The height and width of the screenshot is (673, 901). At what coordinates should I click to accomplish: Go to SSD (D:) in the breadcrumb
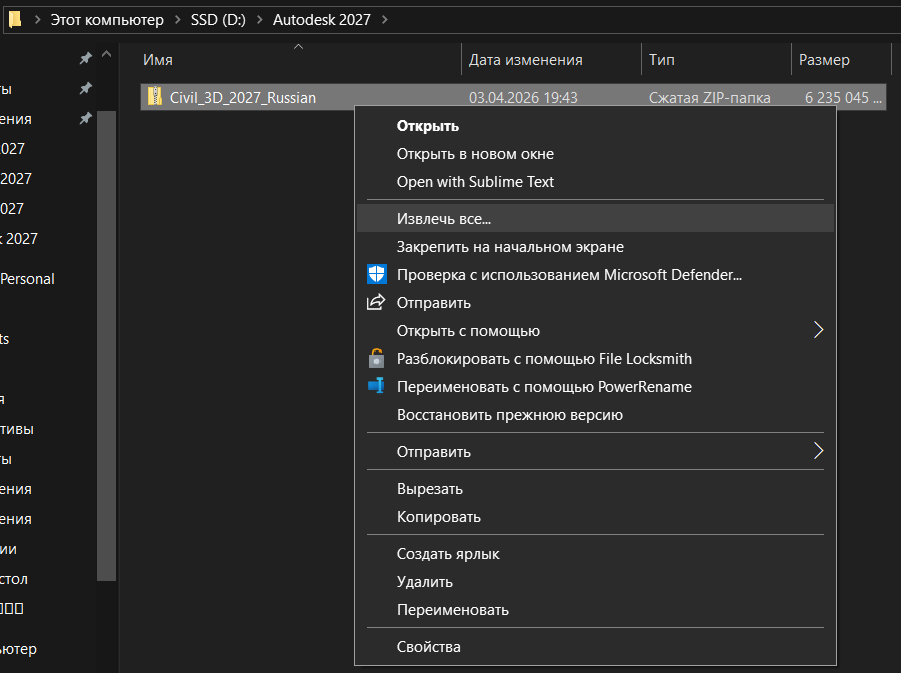point(218,20)
